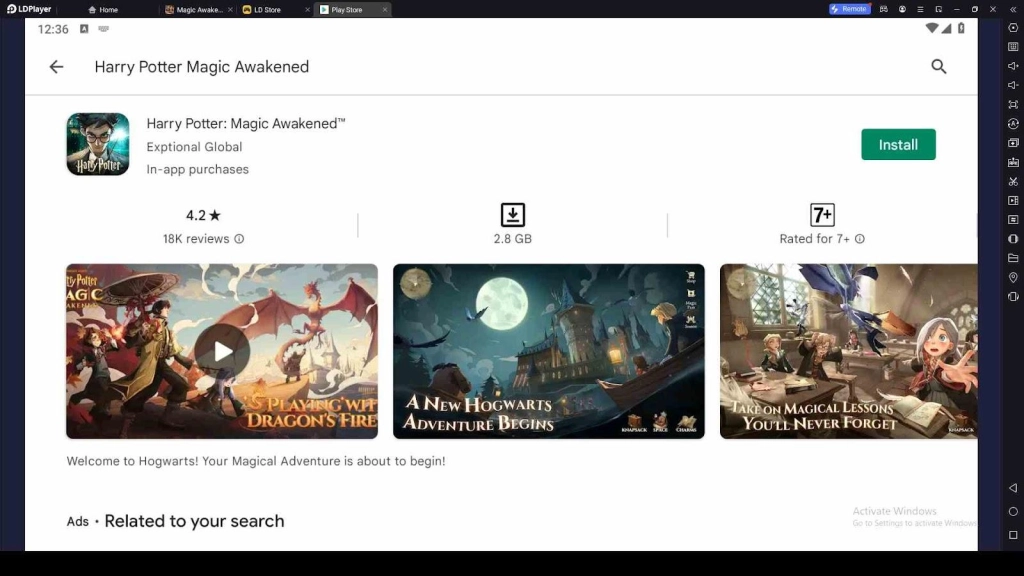Open the LDPlayer hamburger menu

(920, 9)
